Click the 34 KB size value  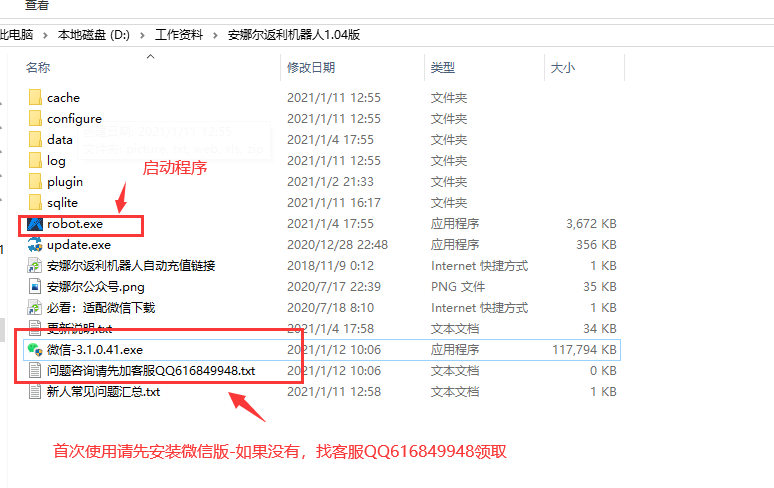click(600, 329)
